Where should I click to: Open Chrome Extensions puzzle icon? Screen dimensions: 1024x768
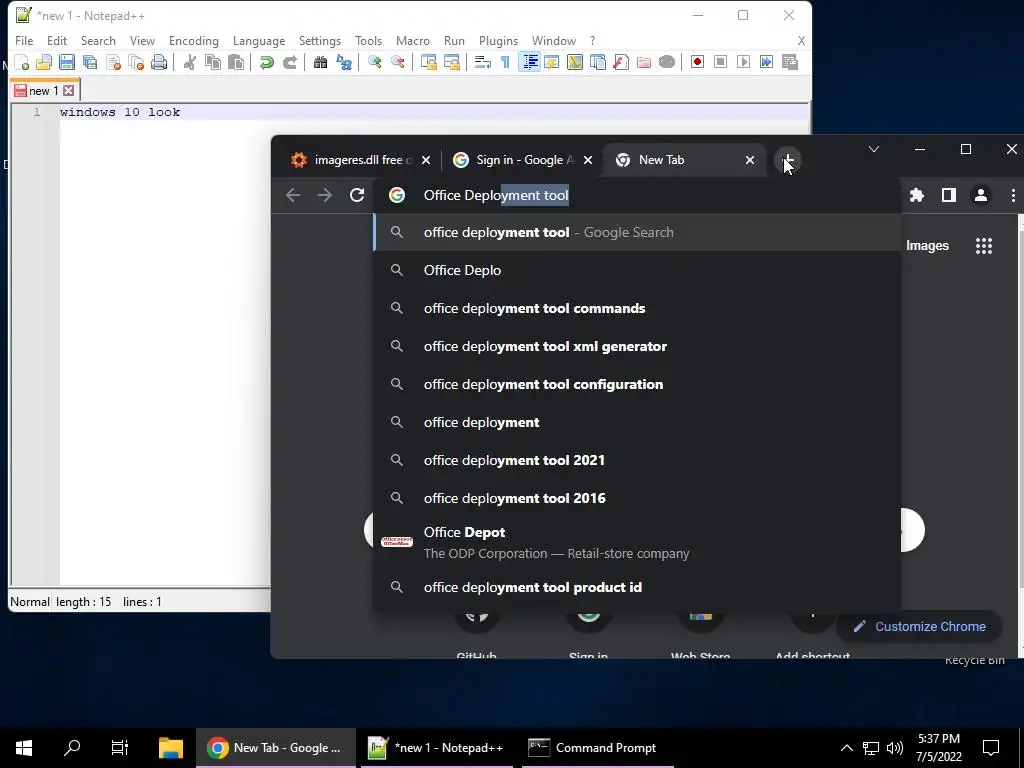point(917,195)
